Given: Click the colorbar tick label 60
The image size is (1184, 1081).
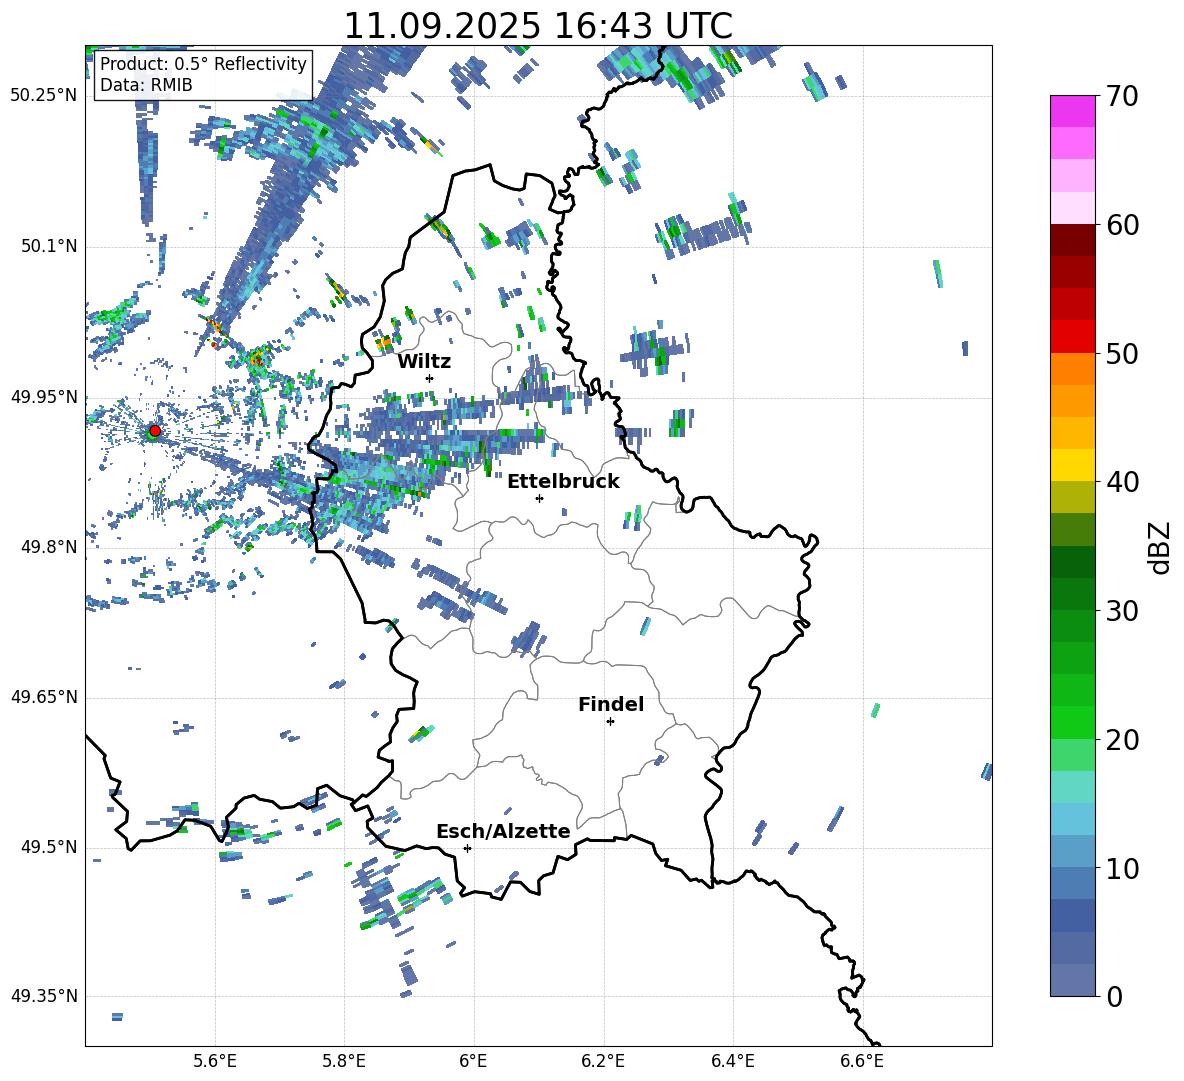Looking at the screenshot, I should pos(1122,225).
